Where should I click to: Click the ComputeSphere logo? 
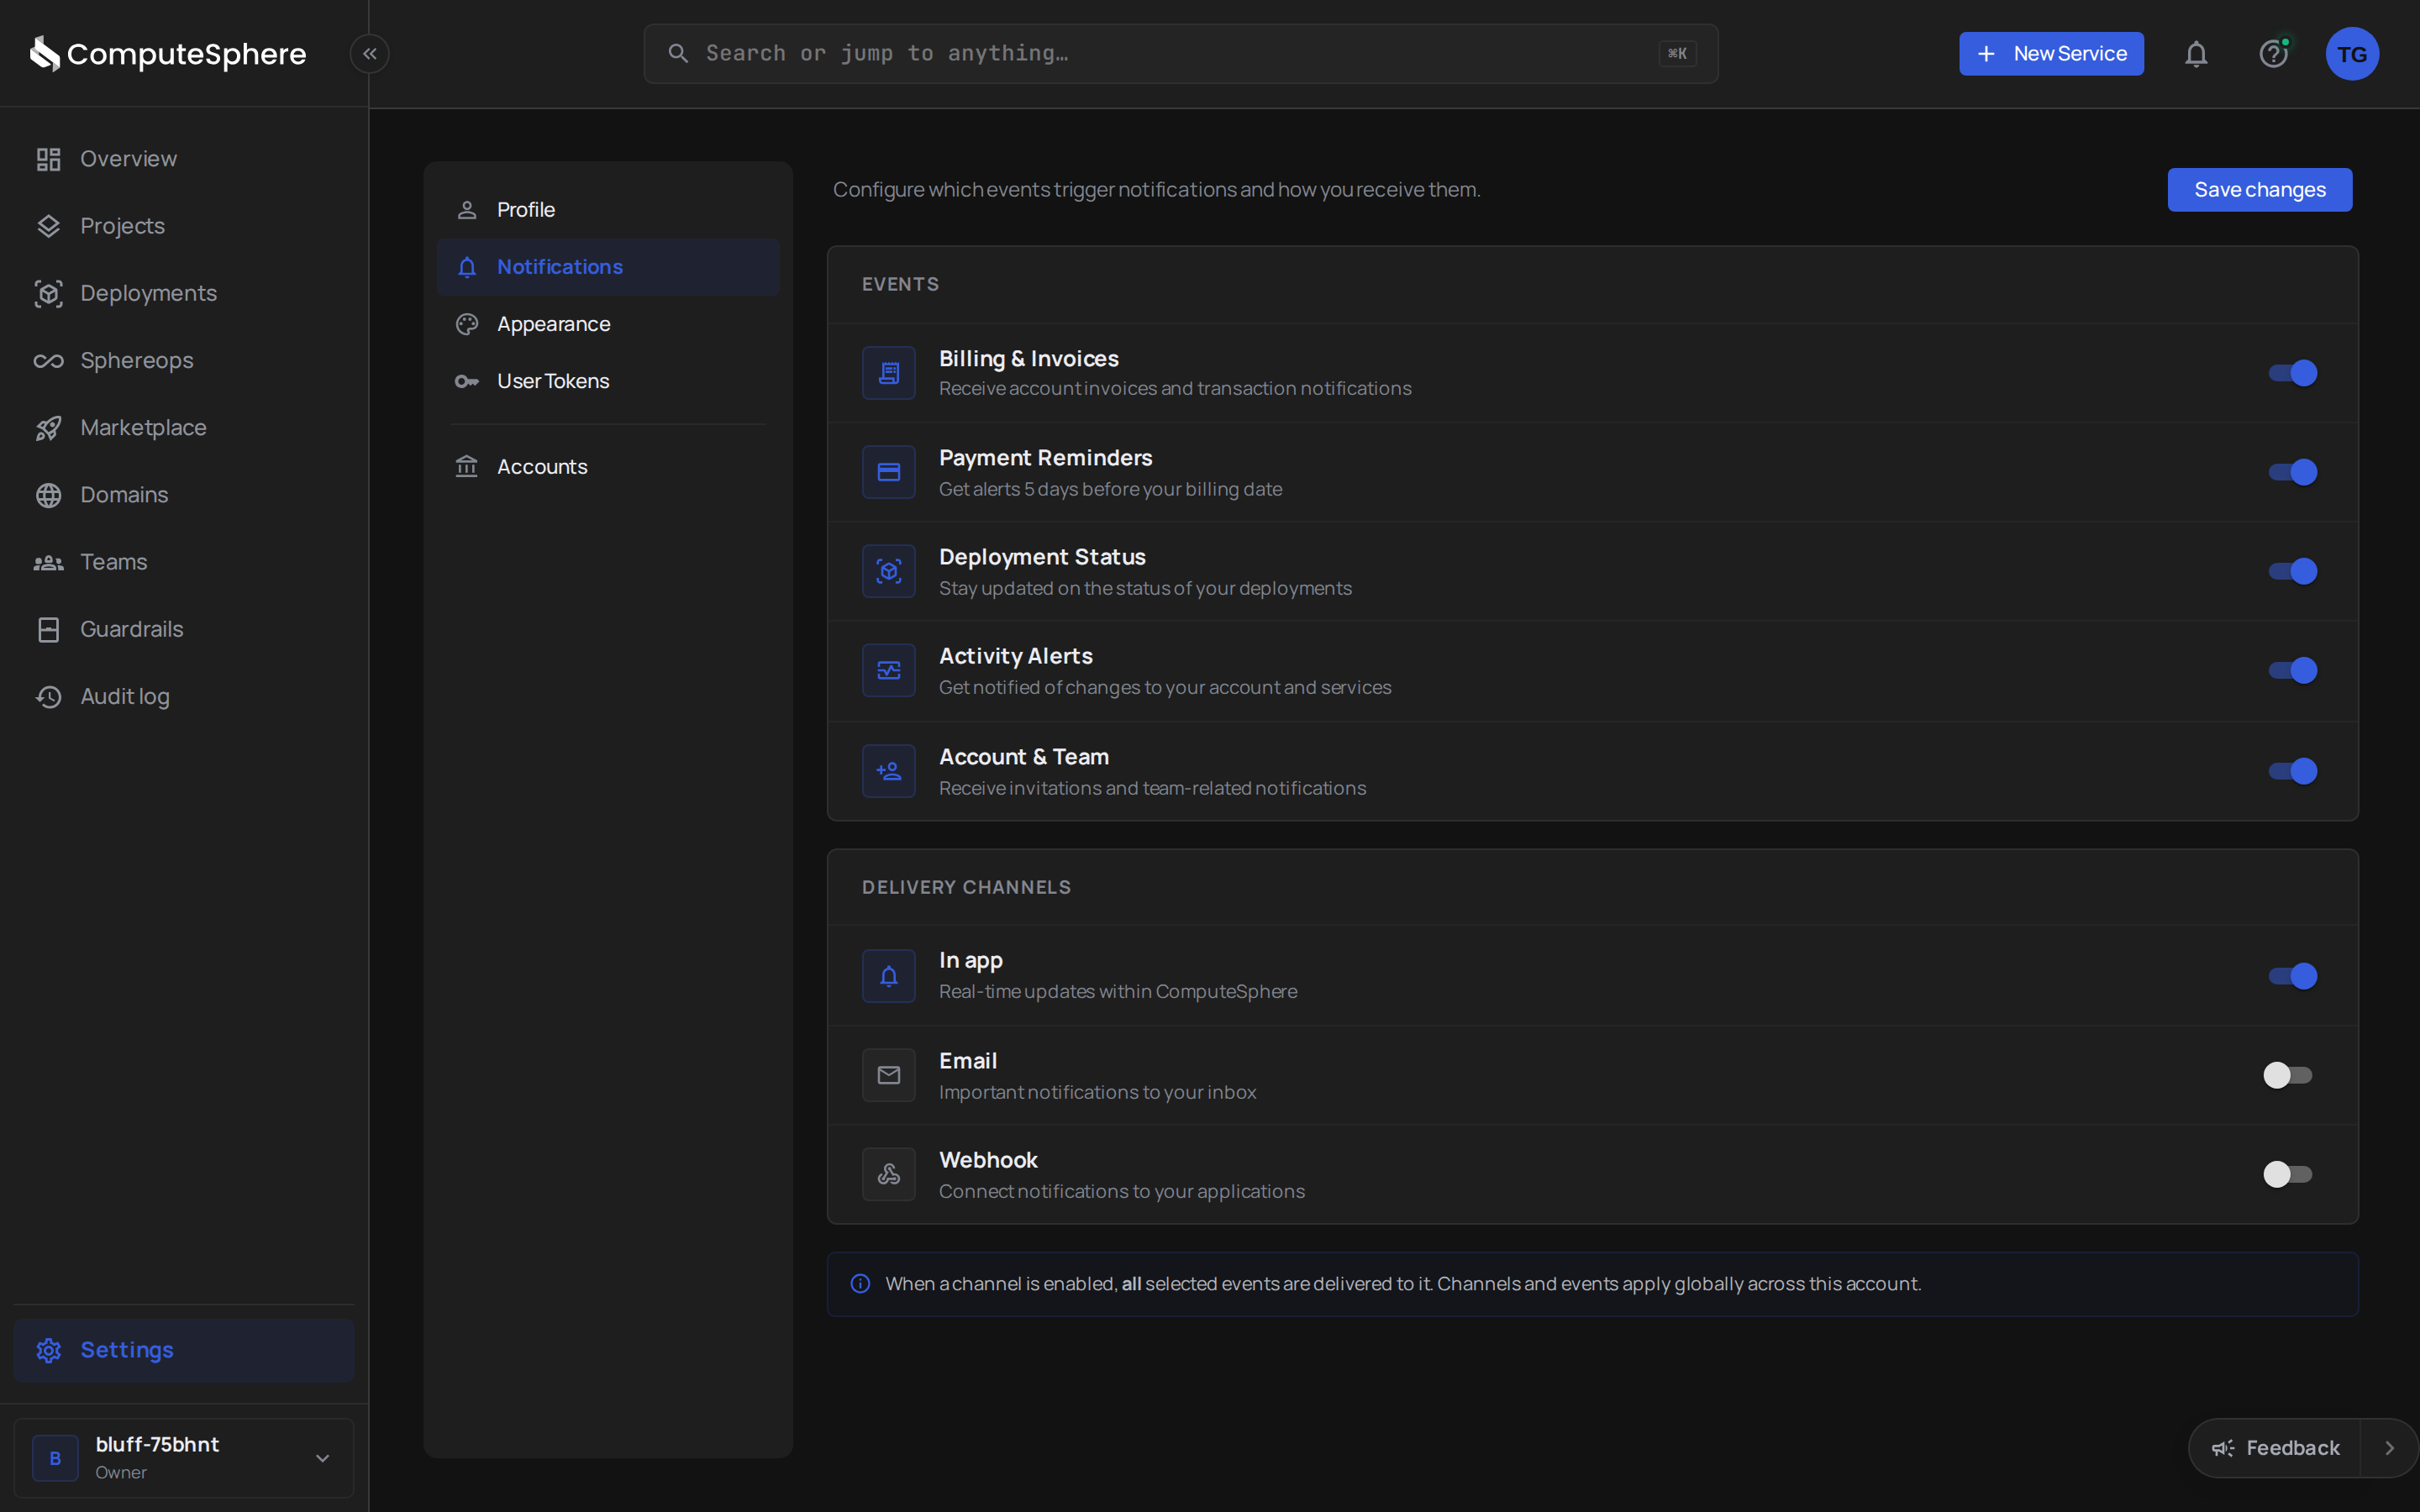pos(168,54)
